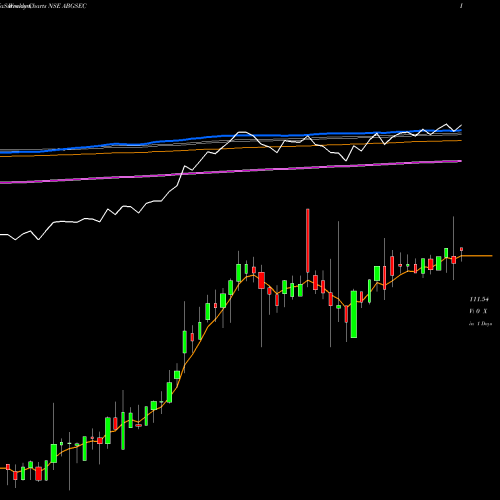Select the tall red candlestick with highest wick

(x=308, y=241)
